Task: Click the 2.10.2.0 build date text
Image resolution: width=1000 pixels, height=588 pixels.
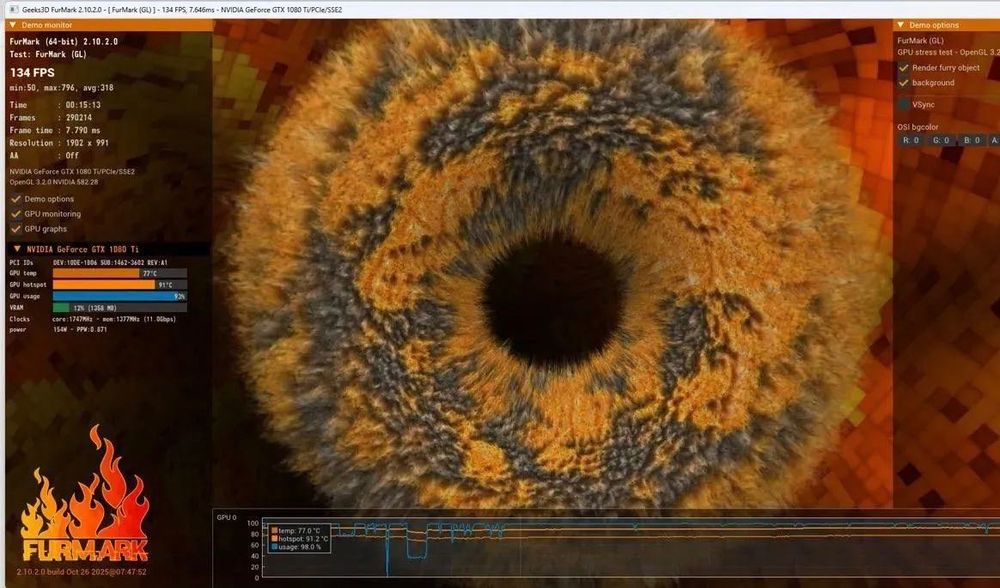Action: tap(82, 572)
